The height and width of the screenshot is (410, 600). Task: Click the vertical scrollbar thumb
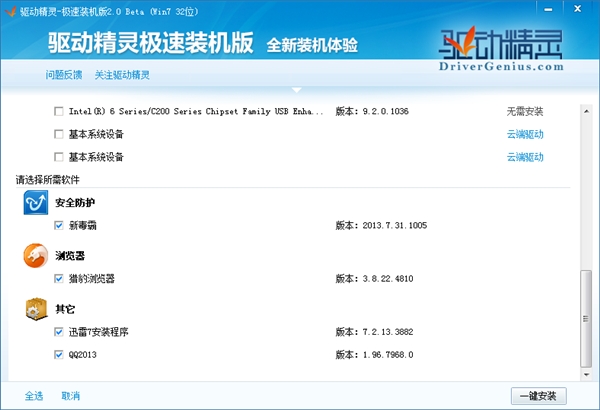pyautogui.click(x=586, y=319)
